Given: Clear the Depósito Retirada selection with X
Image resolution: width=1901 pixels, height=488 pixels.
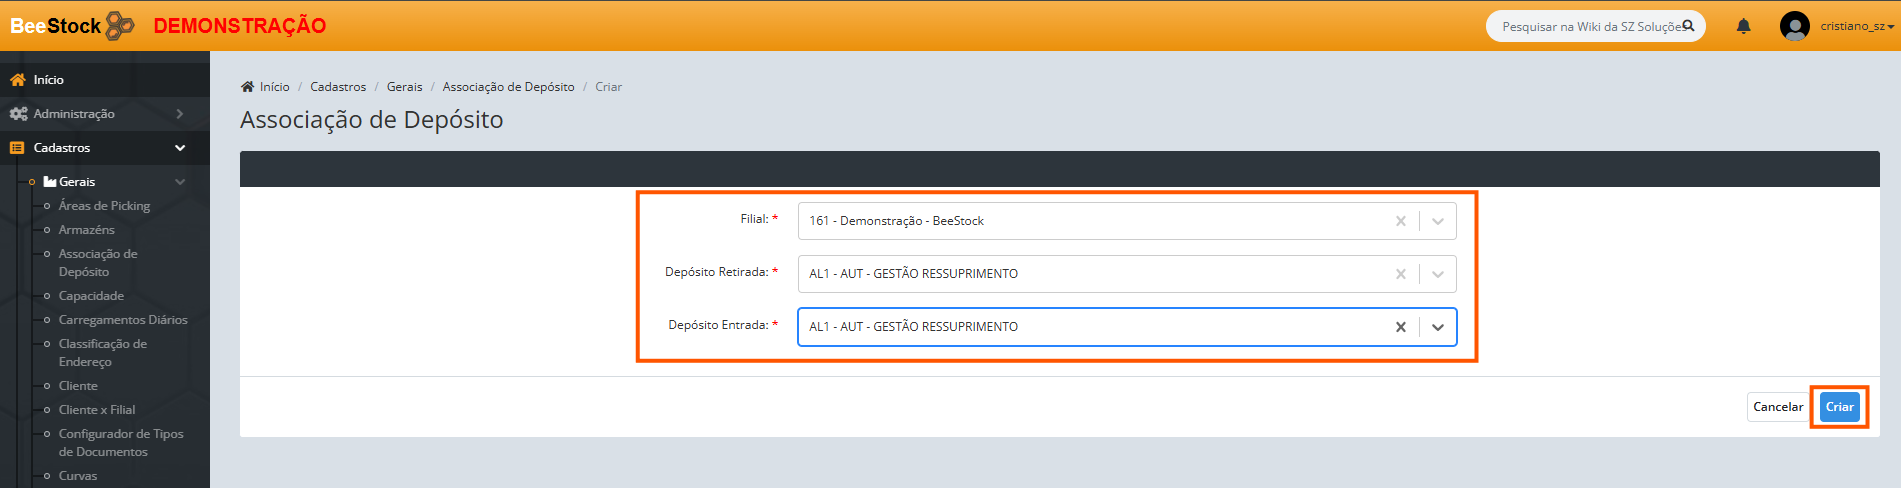Looking at the screenshot, I should tap(1400, 274).
